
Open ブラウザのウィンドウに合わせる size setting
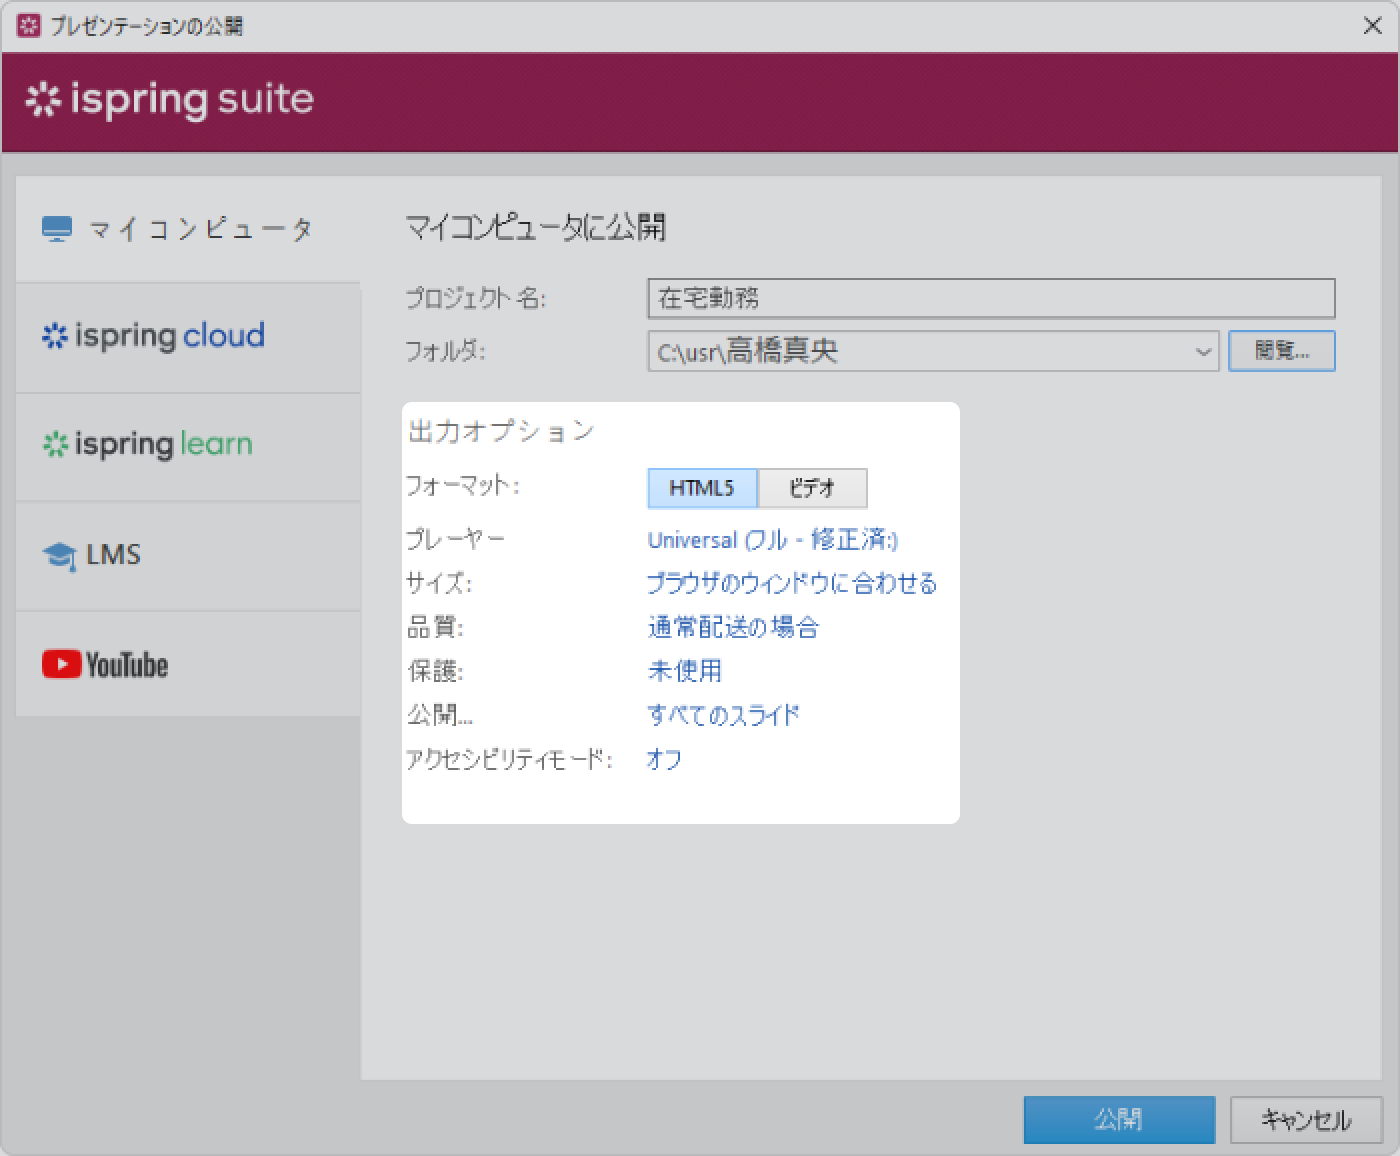pyautogui.click(x=792, y=583)
